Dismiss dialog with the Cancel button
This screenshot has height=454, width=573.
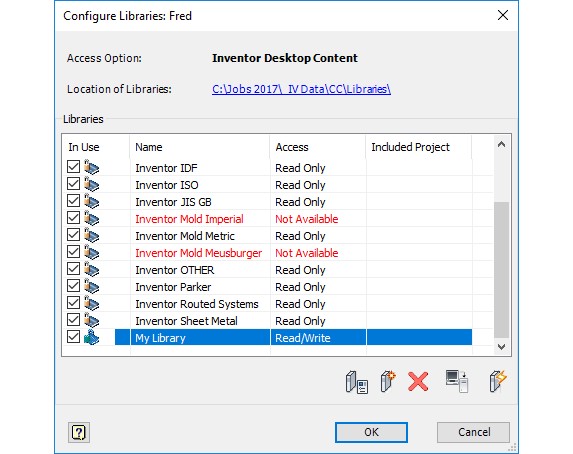point(474,432)
